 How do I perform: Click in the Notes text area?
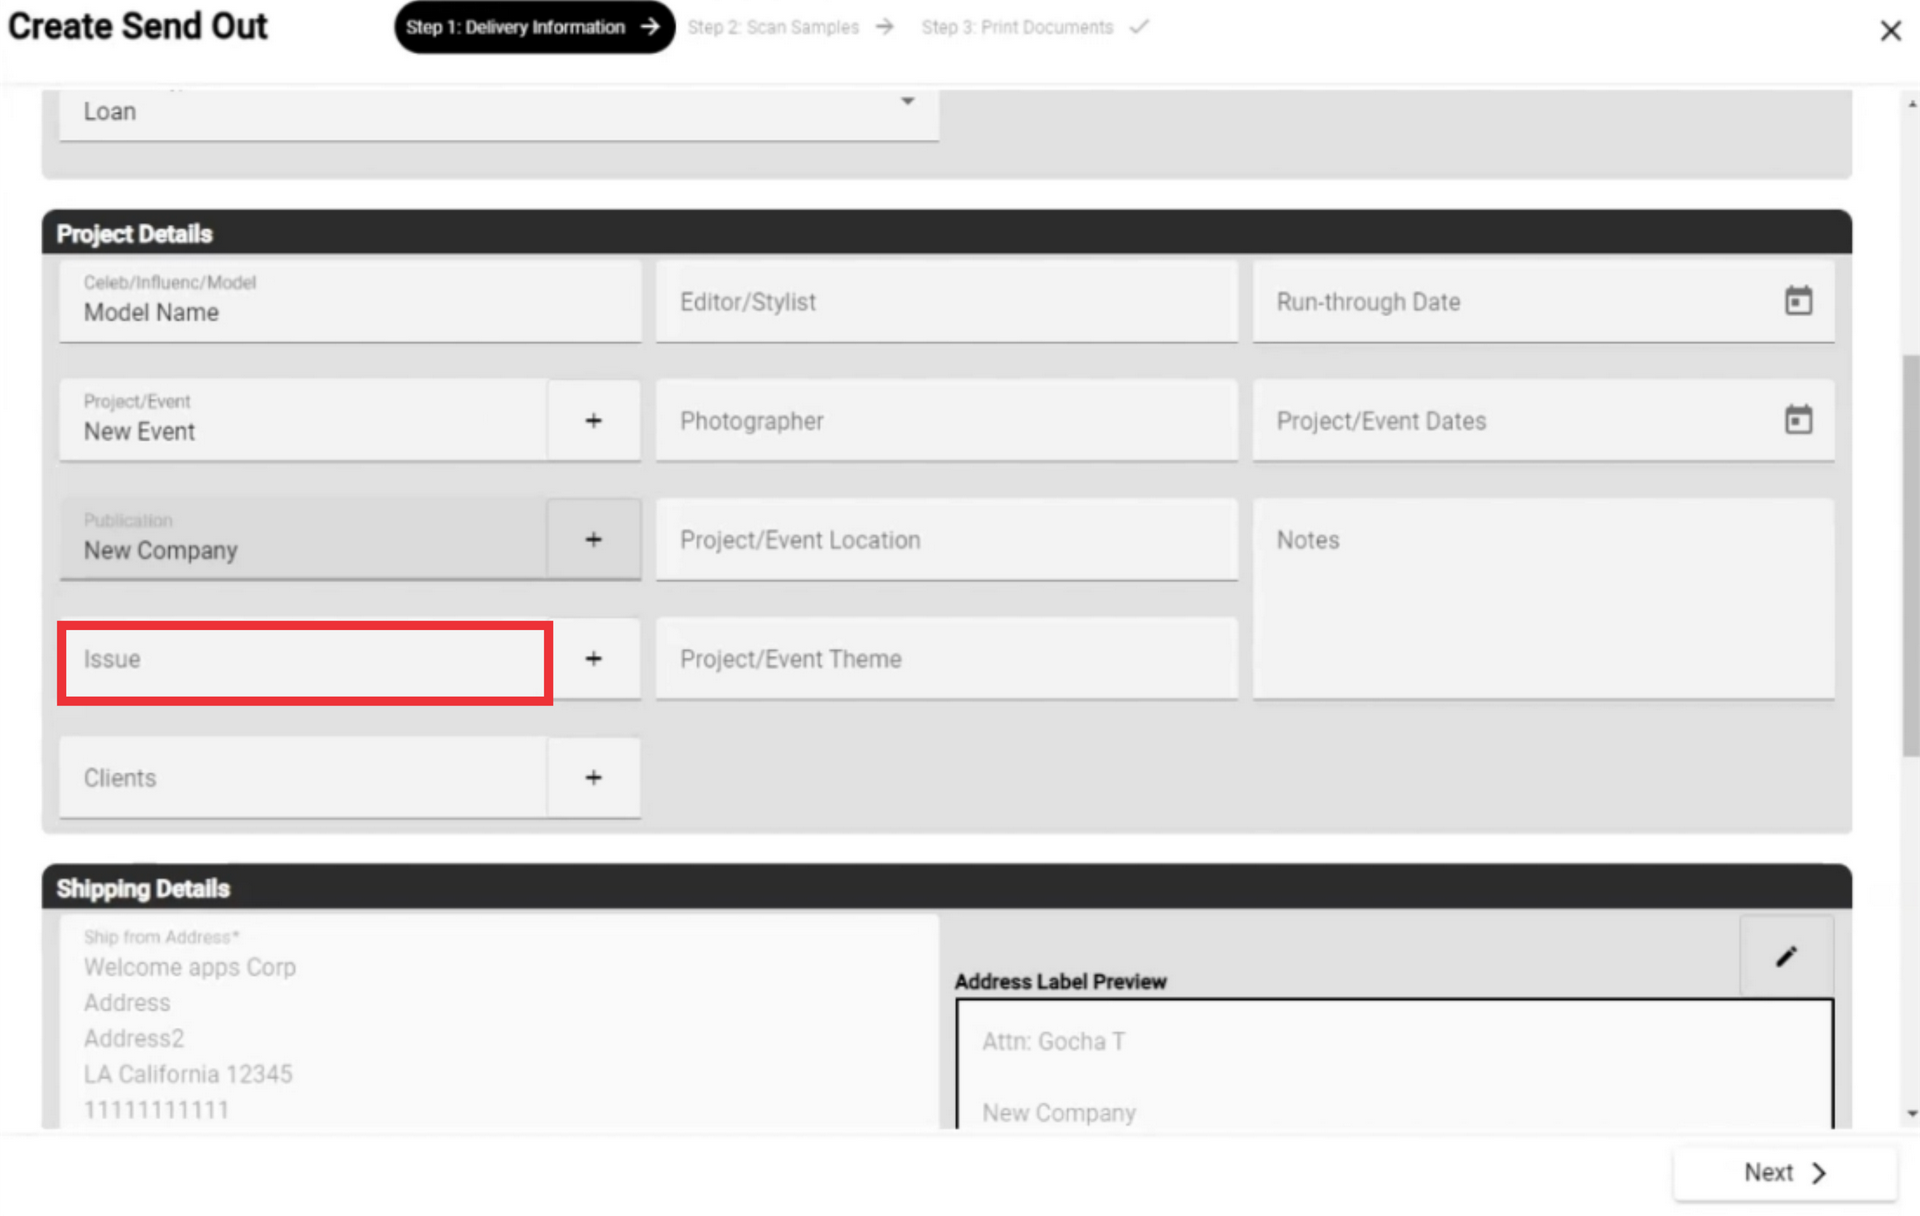tap(1543, 599)
